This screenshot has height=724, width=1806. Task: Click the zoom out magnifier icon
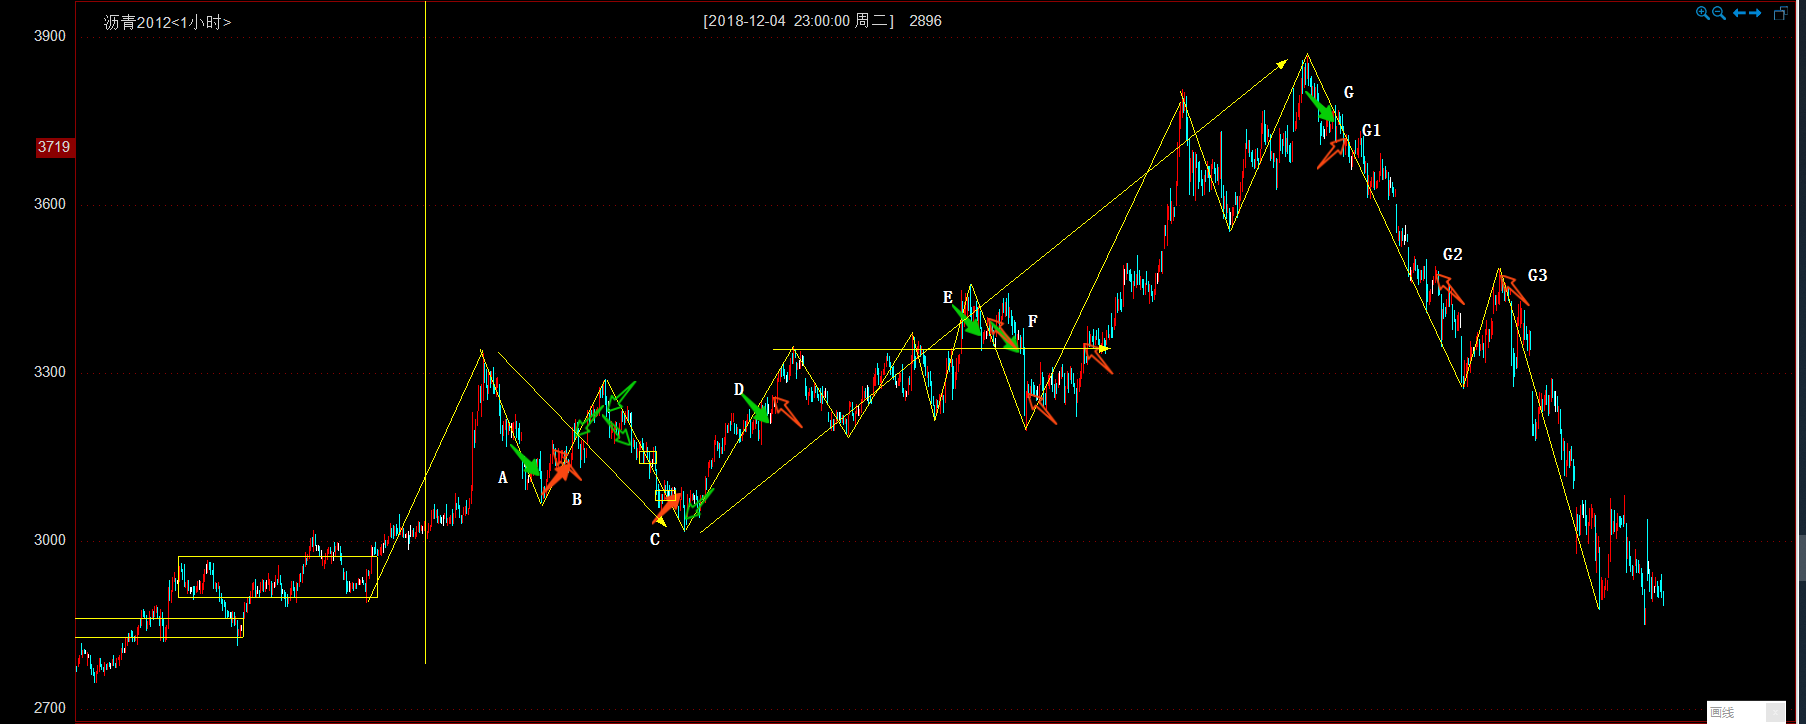[x=1719, y=13]
